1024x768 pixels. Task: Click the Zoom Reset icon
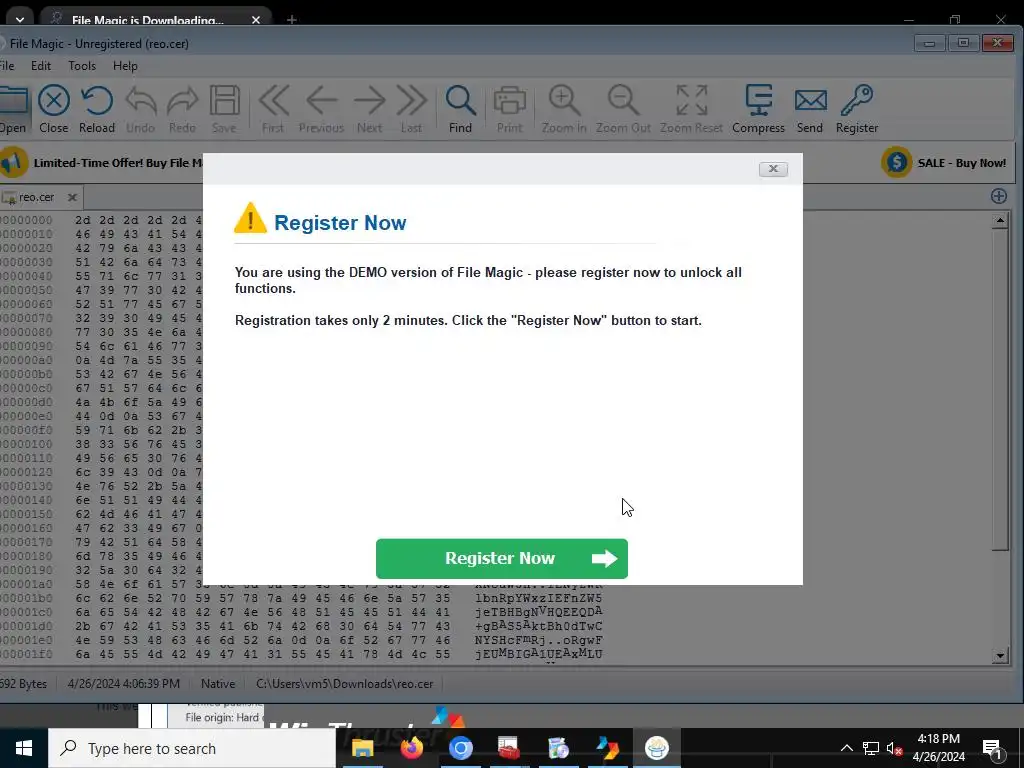click(x=692, y=109)
